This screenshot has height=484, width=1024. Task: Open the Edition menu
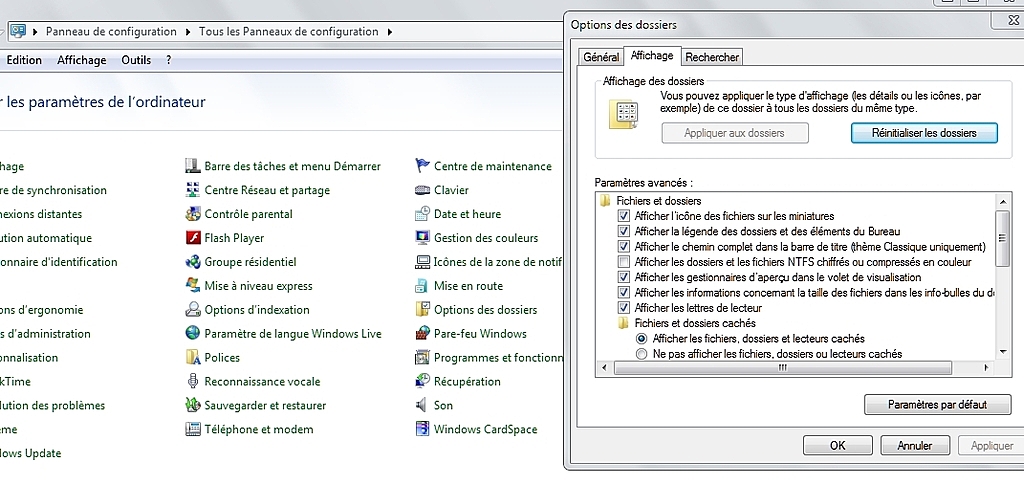click(x=24, y=60)
